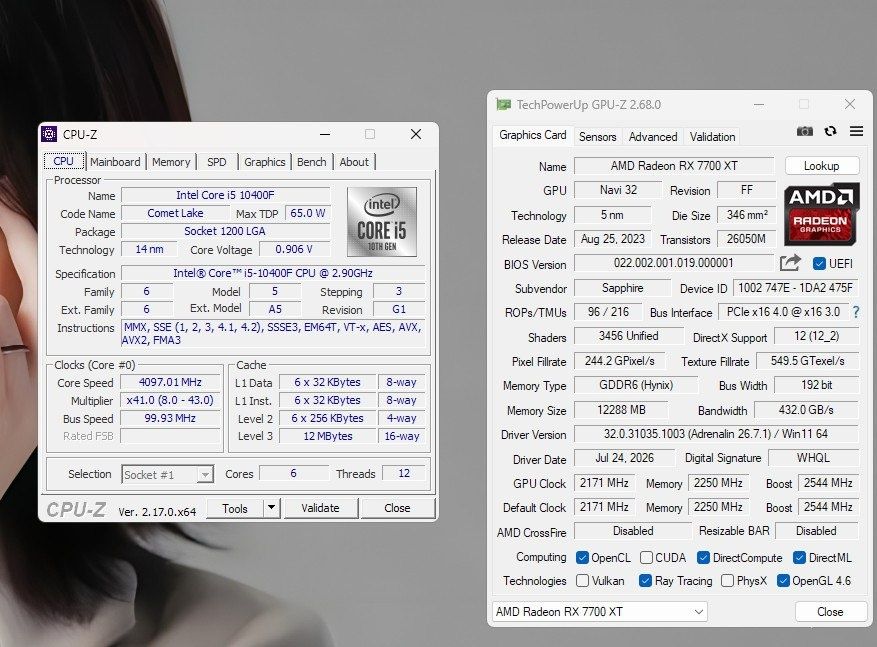Open the GPU-Z hamburger menu icon

point(856,131)
